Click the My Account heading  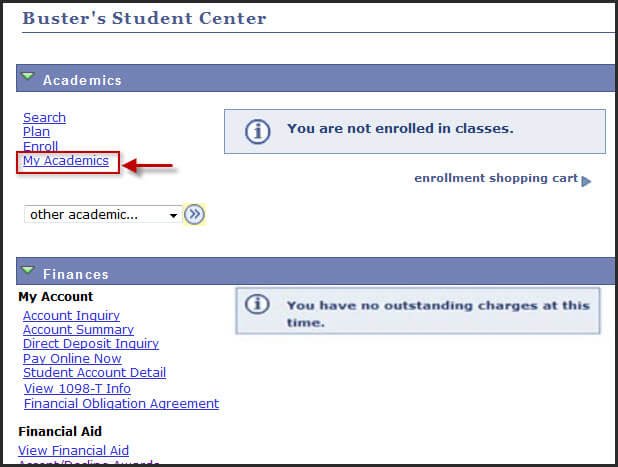tap(56, 297)
